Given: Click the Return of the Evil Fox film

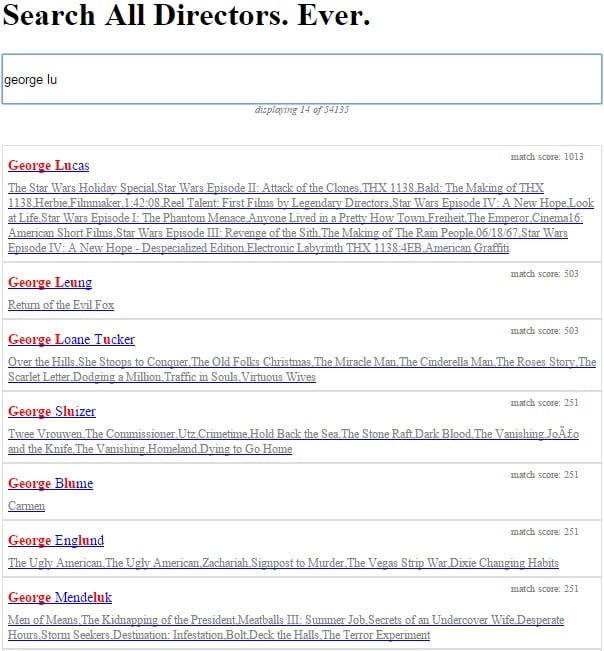Looking at the screenshot, I should (x=61, y=305).
